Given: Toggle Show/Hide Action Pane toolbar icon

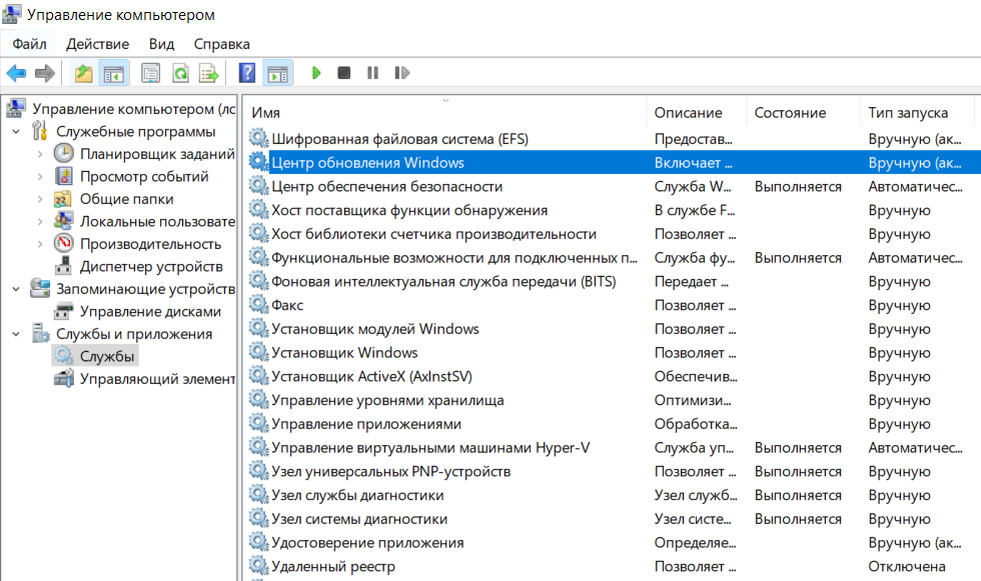Looking at the screenshot, I should click(x=278, y=73).
